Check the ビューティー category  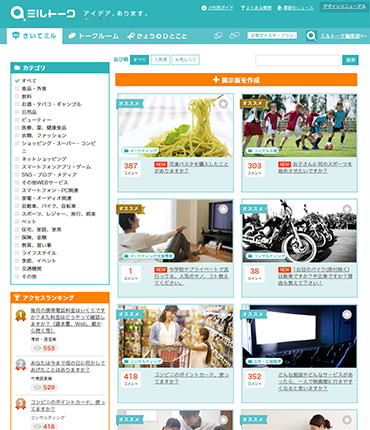[17, 120]
